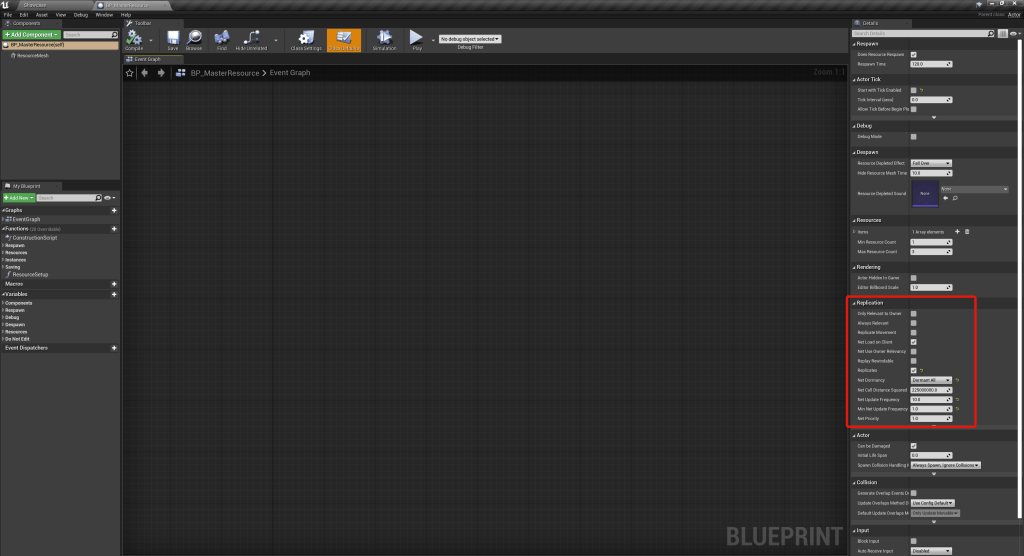Enable the Only Relevant to Owner checkbox
The width and height of the screenshot is (1024, 556).
pos(914,314)
